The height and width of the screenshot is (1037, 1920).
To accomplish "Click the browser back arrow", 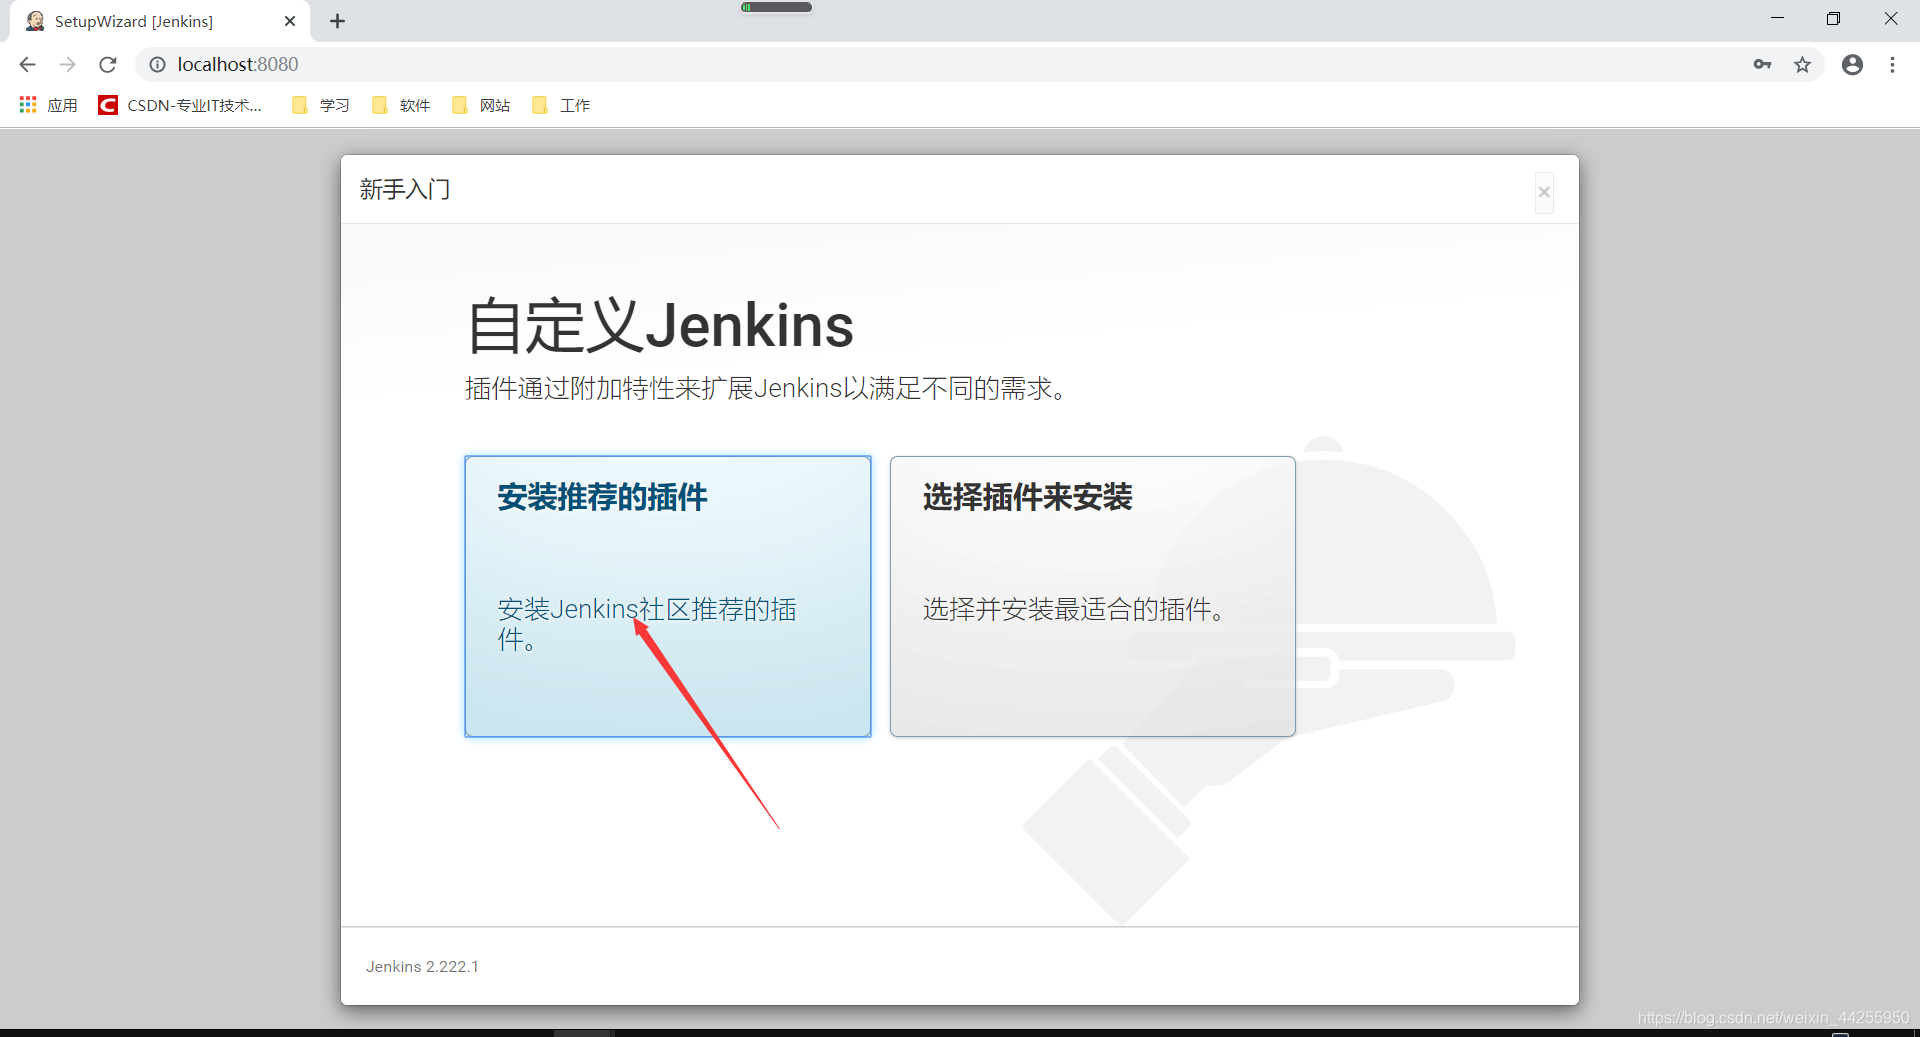I will coord(28,65).
